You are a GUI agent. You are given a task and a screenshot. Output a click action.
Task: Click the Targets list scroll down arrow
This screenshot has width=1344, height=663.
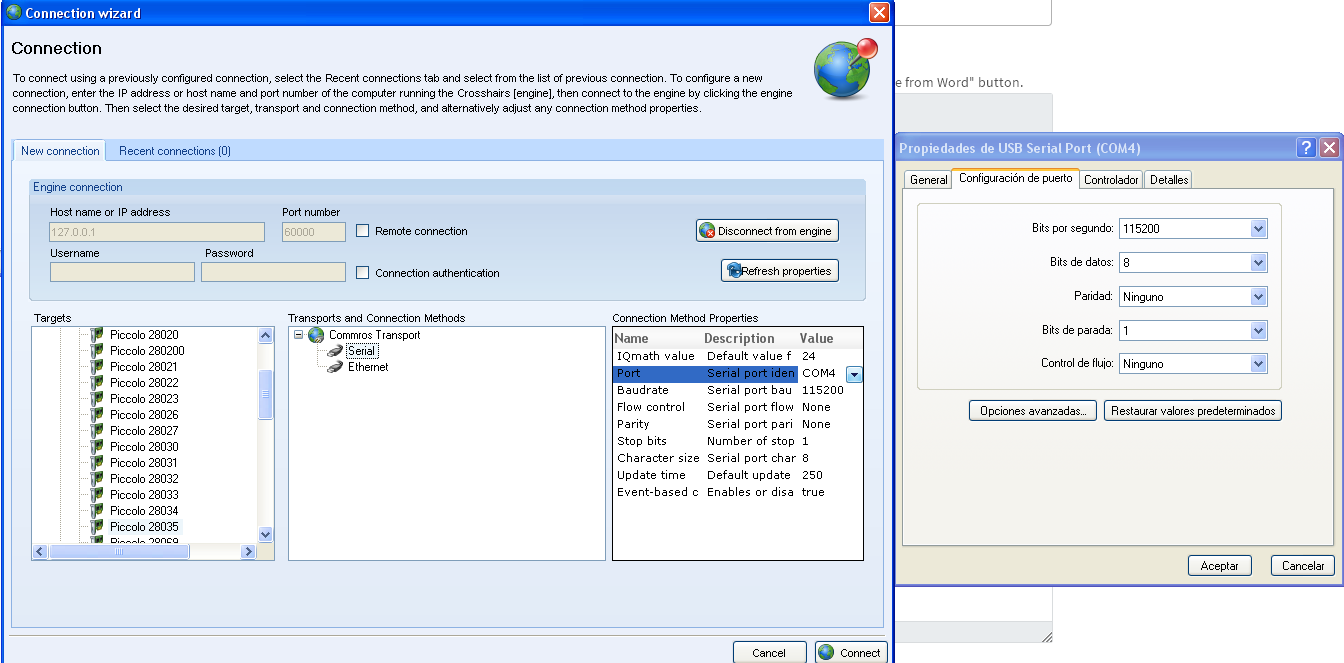pyautogui.click(x=265, y=535)
